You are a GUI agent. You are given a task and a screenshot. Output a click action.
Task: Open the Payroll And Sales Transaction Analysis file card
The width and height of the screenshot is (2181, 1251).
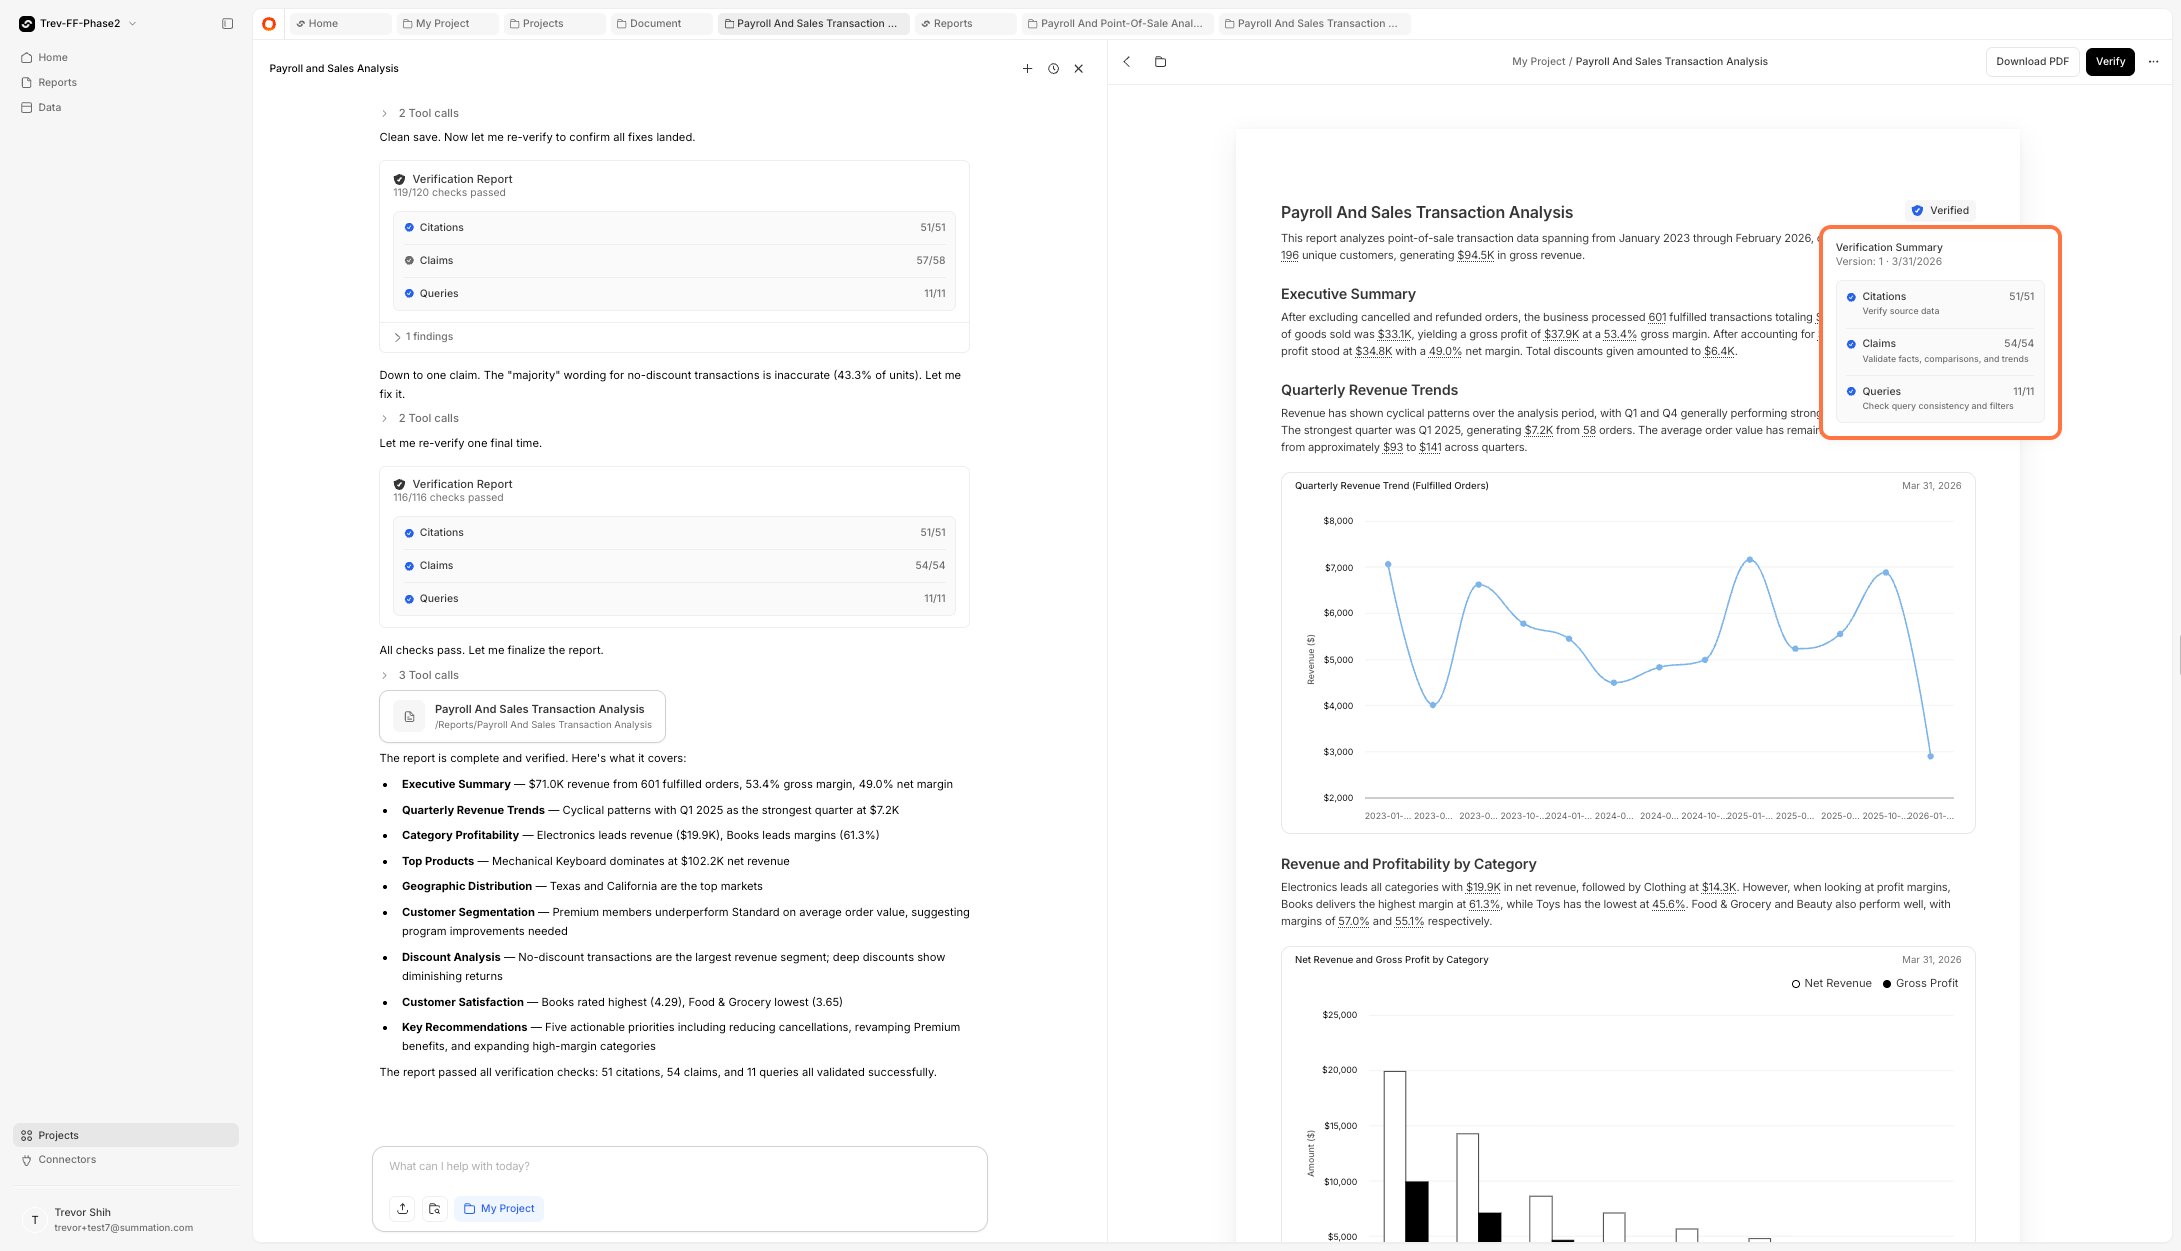(x=522, y=716)
